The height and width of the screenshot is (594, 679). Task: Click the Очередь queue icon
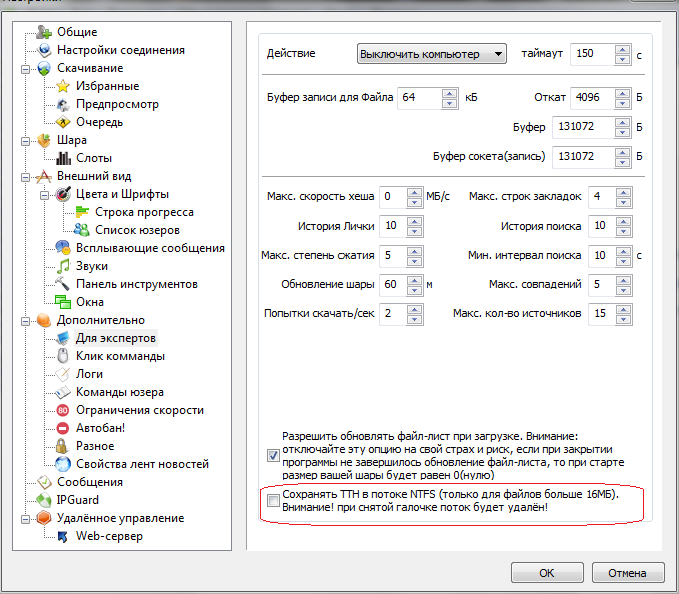pos(63,122)
